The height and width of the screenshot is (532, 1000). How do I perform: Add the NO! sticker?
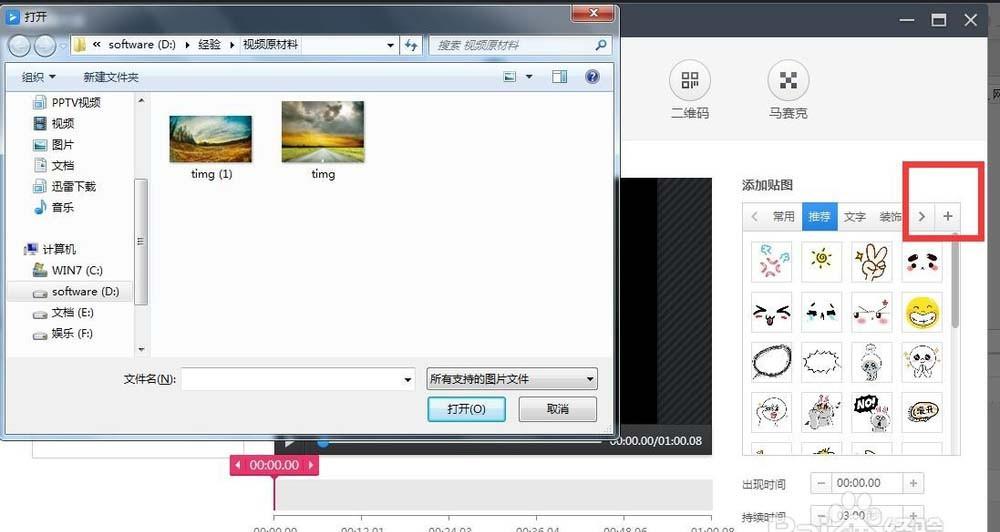point(872,409)
